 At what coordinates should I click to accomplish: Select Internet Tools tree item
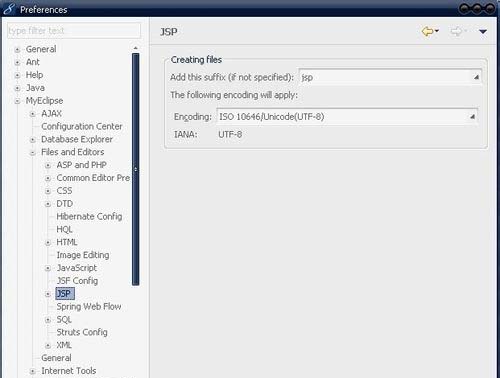(68, 371)
